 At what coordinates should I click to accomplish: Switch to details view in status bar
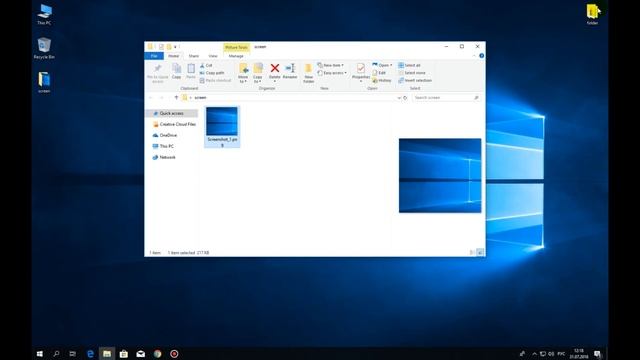pos(472,253)
